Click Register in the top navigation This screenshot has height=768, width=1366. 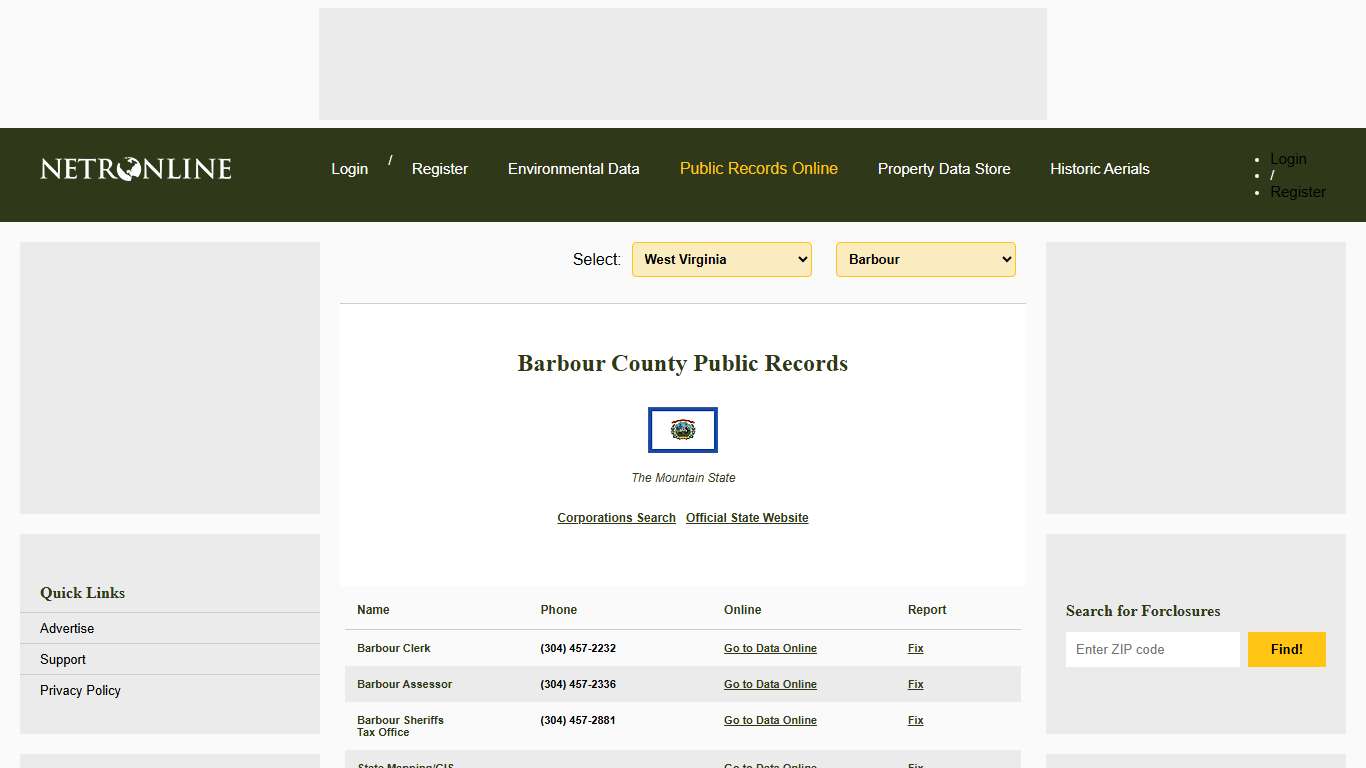439,168
